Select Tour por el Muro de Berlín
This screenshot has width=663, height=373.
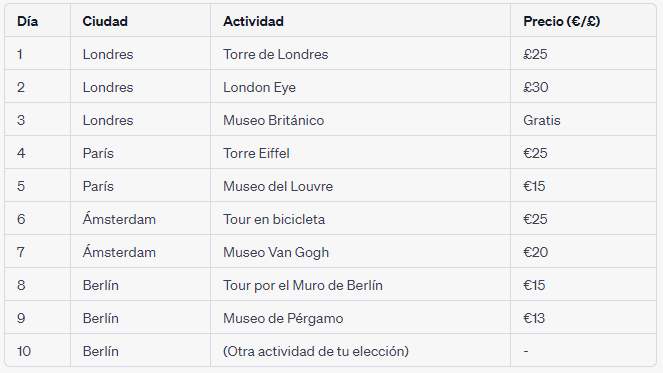pos(303,285)
